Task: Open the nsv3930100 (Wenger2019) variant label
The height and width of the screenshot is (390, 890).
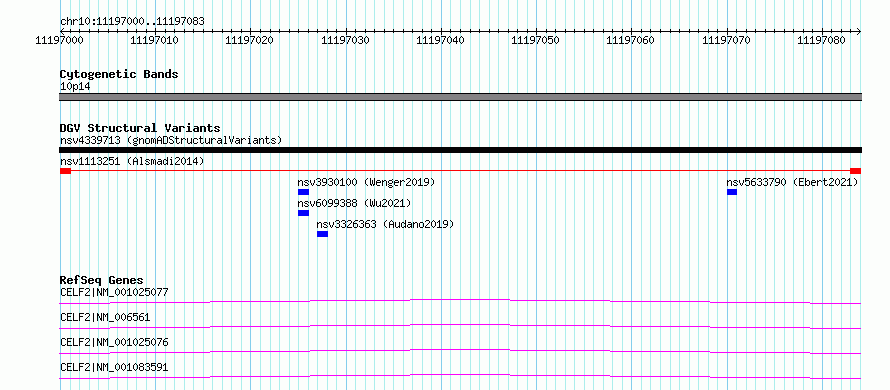Action: click(366, 182)
